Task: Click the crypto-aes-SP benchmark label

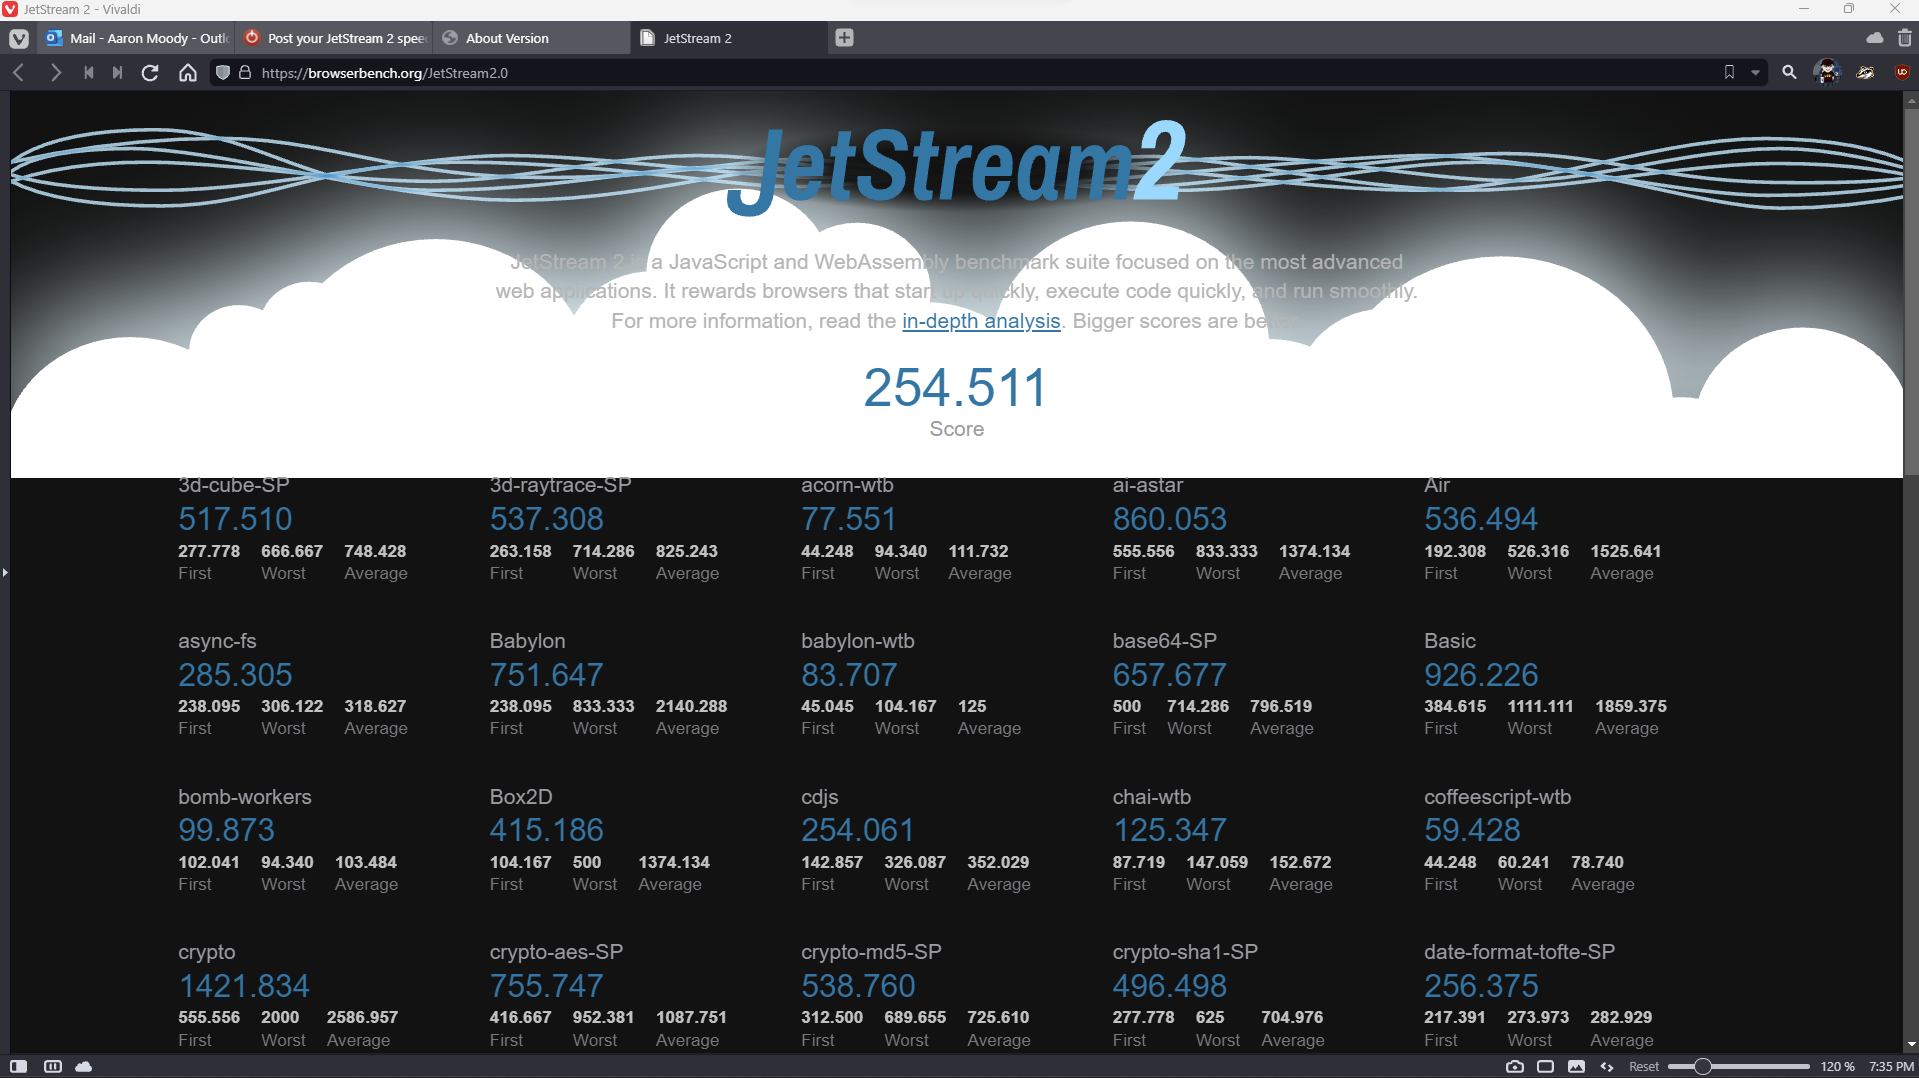Action: coord(556,952)
